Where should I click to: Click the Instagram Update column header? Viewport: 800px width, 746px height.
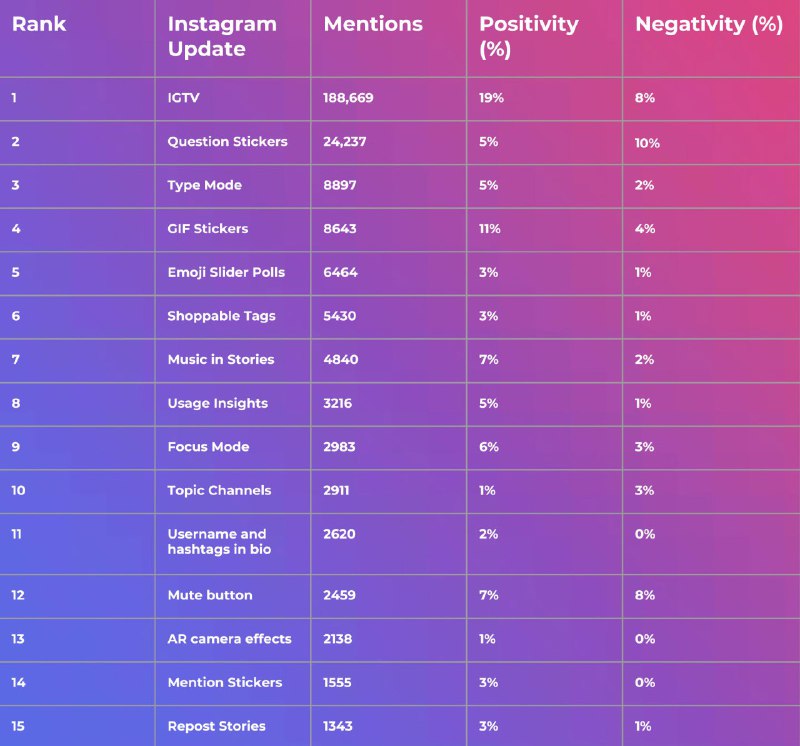tap(220, 36)
